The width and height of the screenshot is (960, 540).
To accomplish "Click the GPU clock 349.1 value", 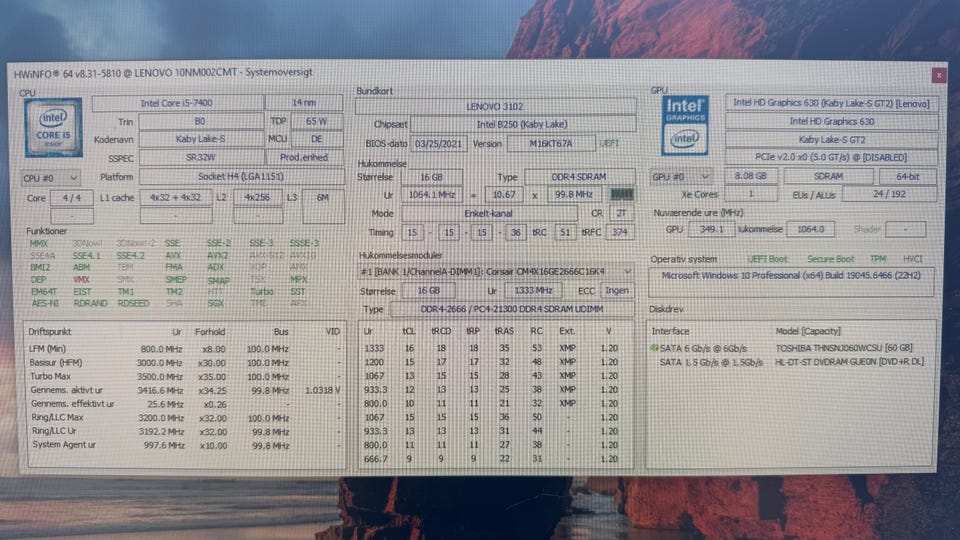I will 711,229.
